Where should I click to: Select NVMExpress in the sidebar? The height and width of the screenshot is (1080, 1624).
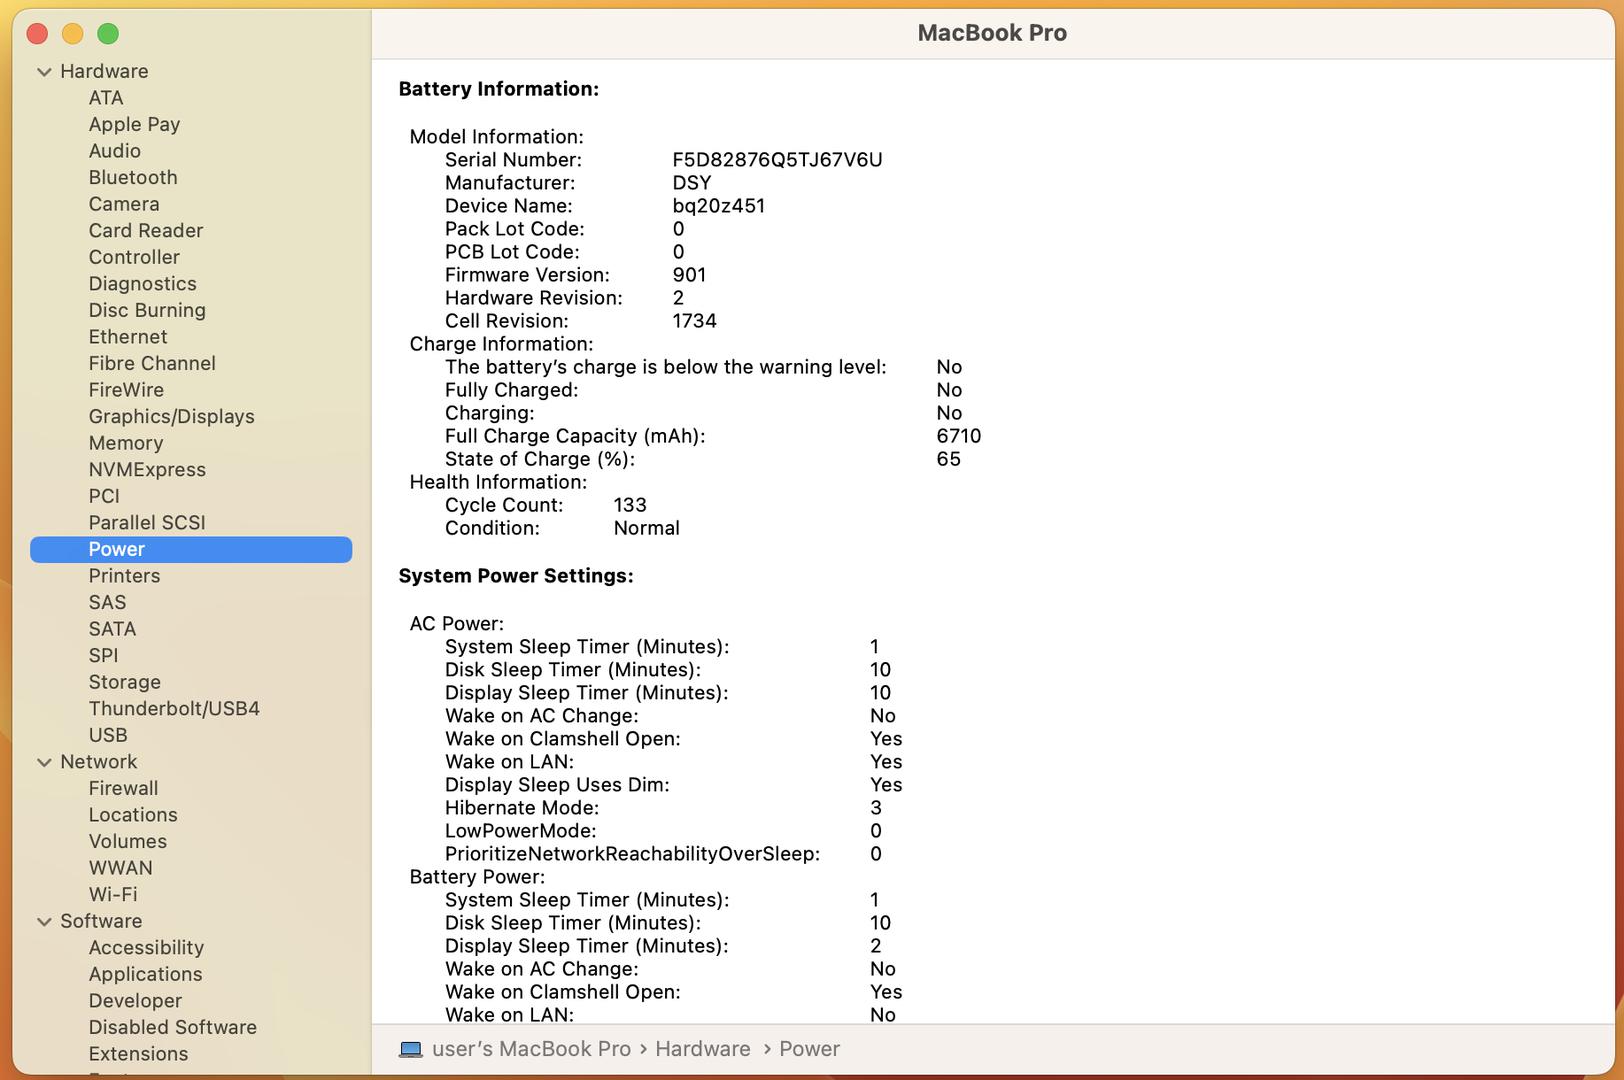click(147, 469)
